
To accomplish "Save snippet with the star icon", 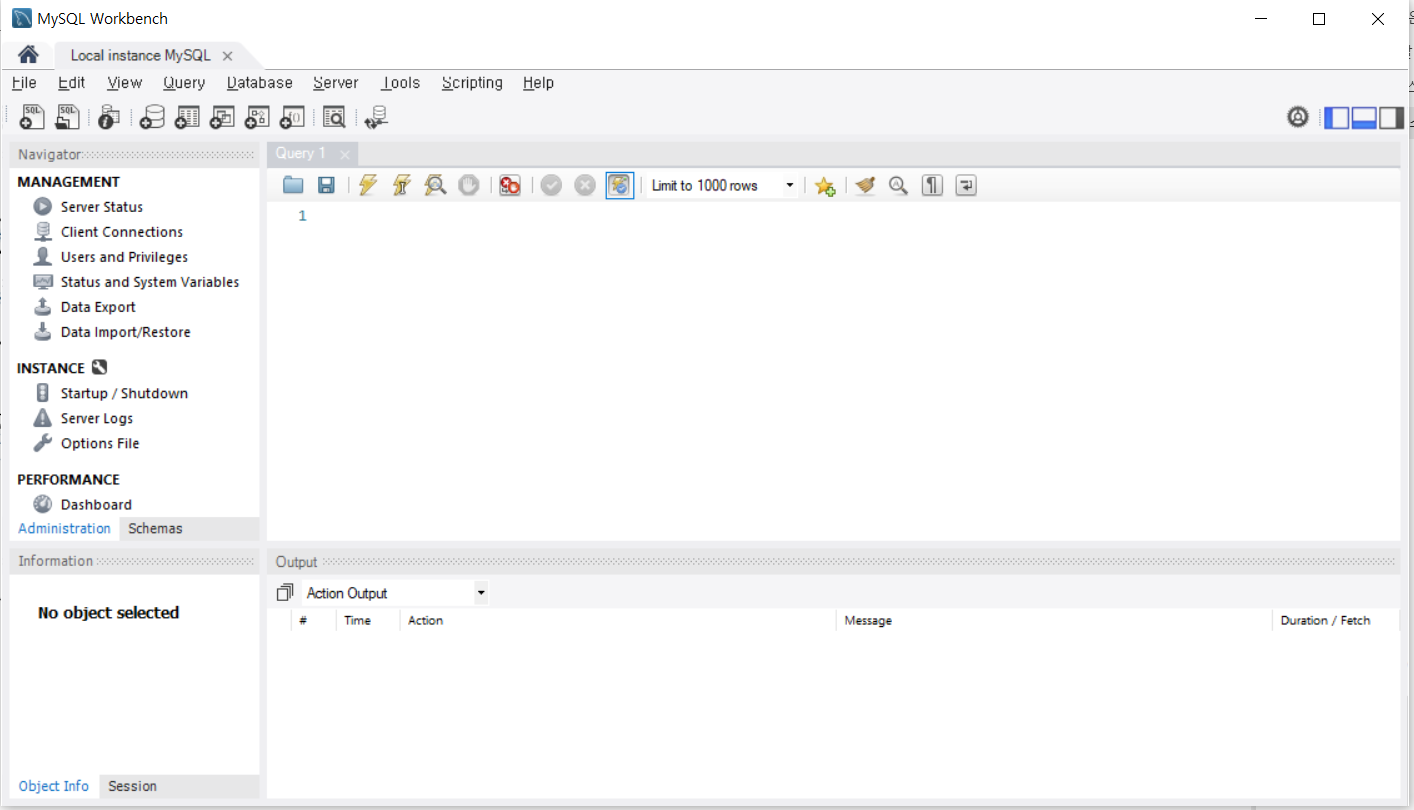I will click(824, 186).
